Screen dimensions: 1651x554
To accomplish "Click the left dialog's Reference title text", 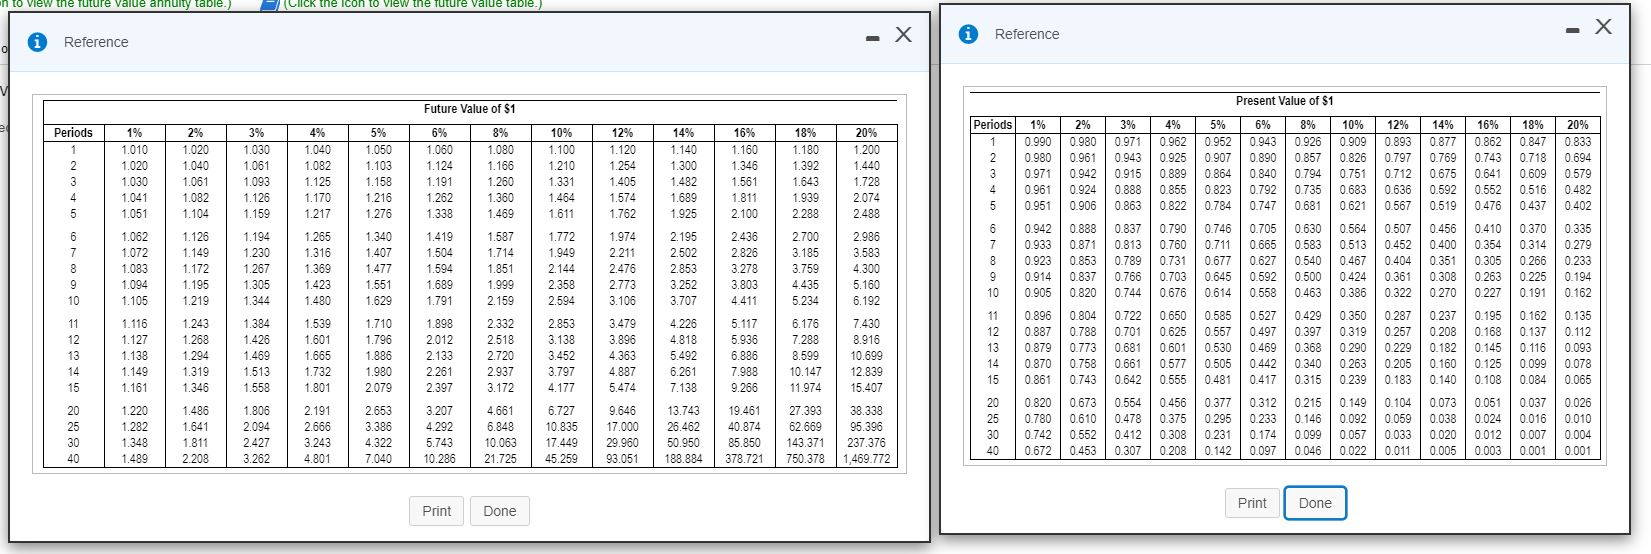I will (96, 42).
